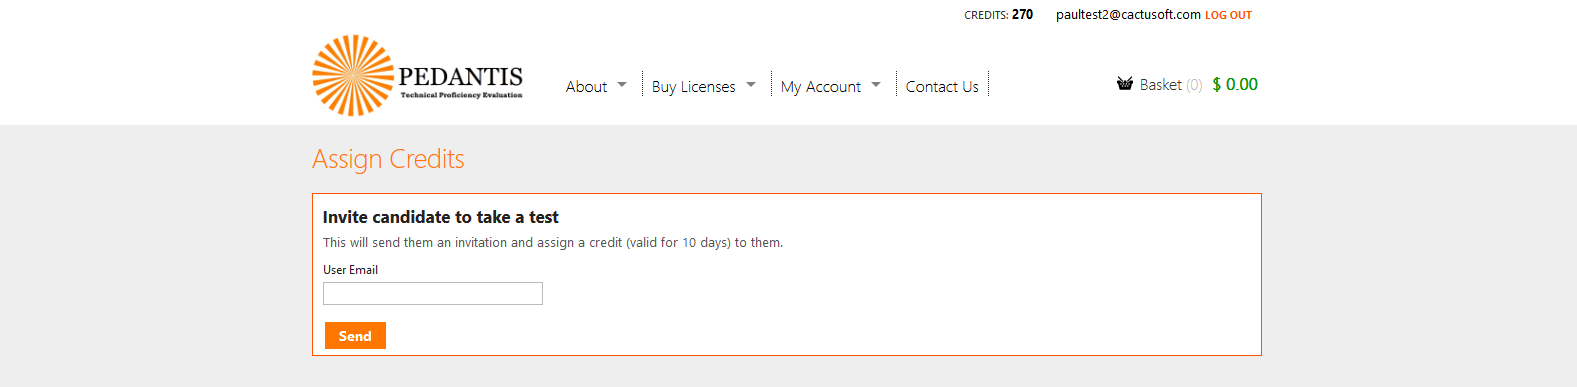Viewport: 1577px width, 387px height.
Task: Click the PEDANTIS brand name text
Action: (x=460, y=77)
